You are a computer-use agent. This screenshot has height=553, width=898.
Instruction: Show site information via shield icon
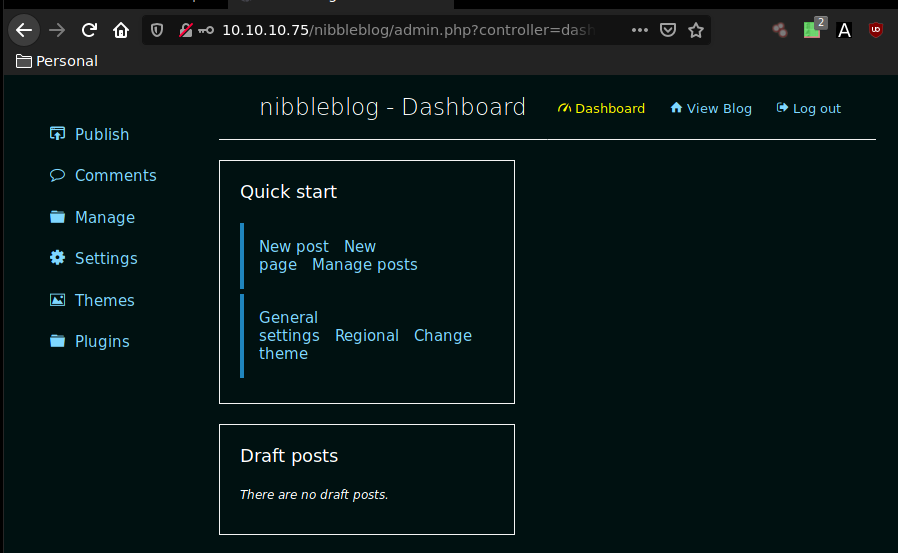tap(157, 30)
